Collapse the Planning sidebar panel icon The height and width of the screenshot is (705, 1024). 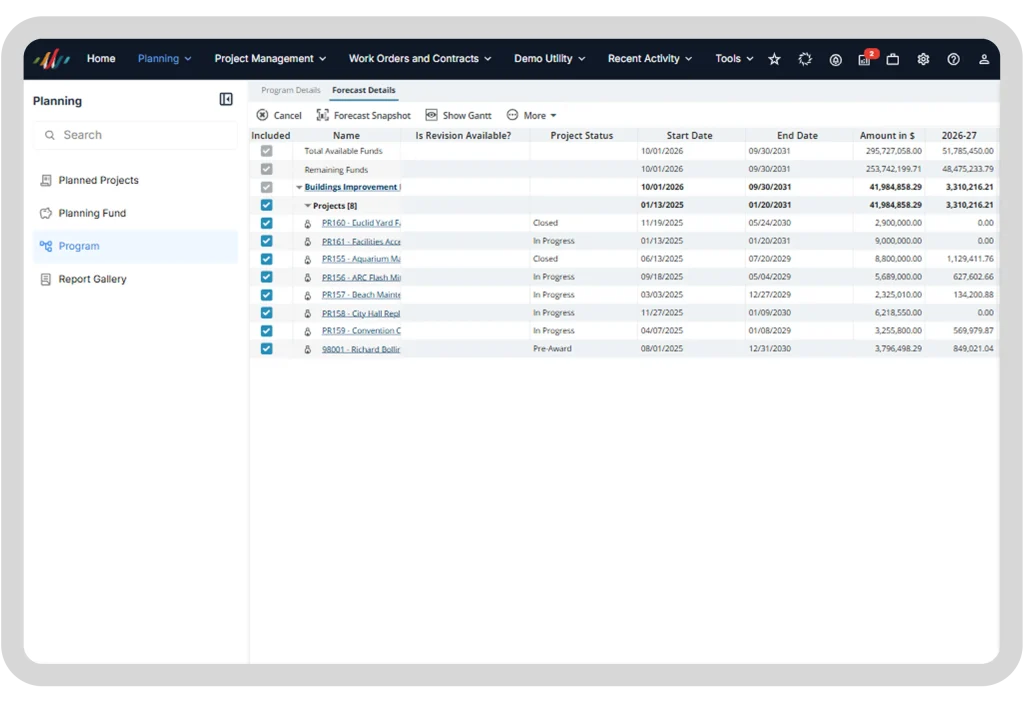tap(226, 99)
